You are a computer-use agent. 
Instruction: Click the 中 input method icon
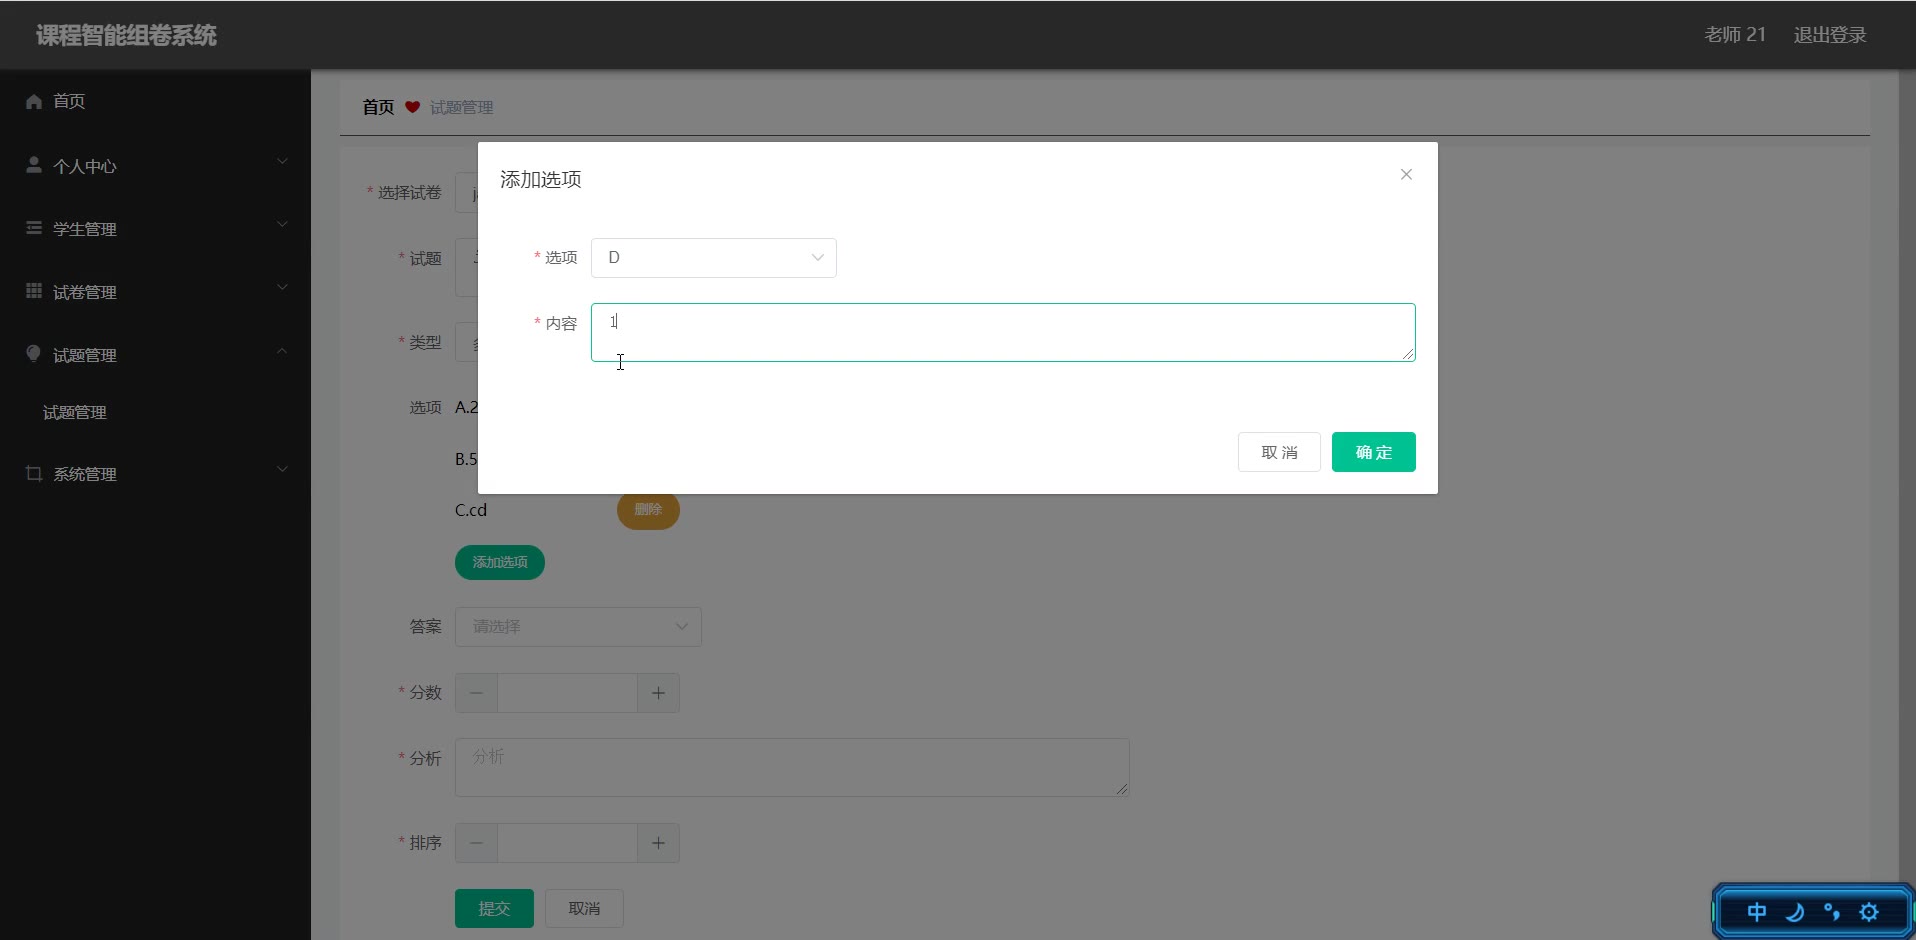coord(1757,912)
